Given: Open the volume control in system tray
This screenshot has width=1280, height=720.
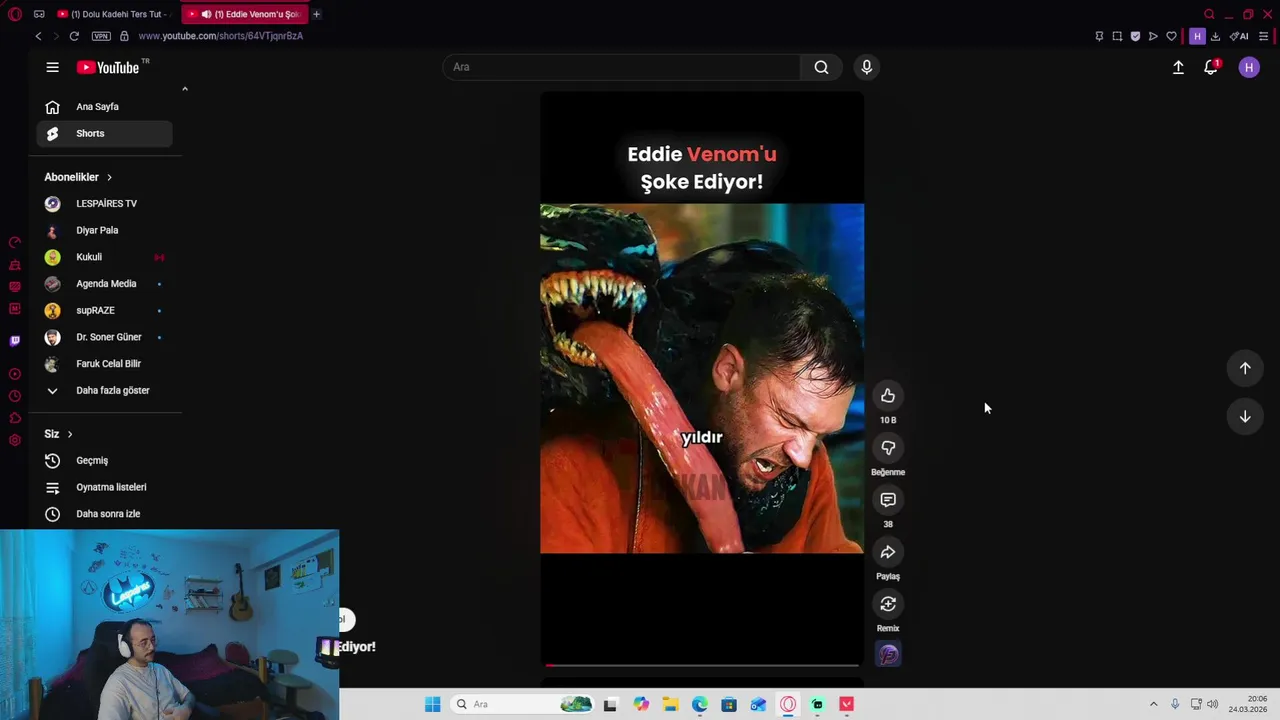Looking at the screenshot, I should (1213, 704).
